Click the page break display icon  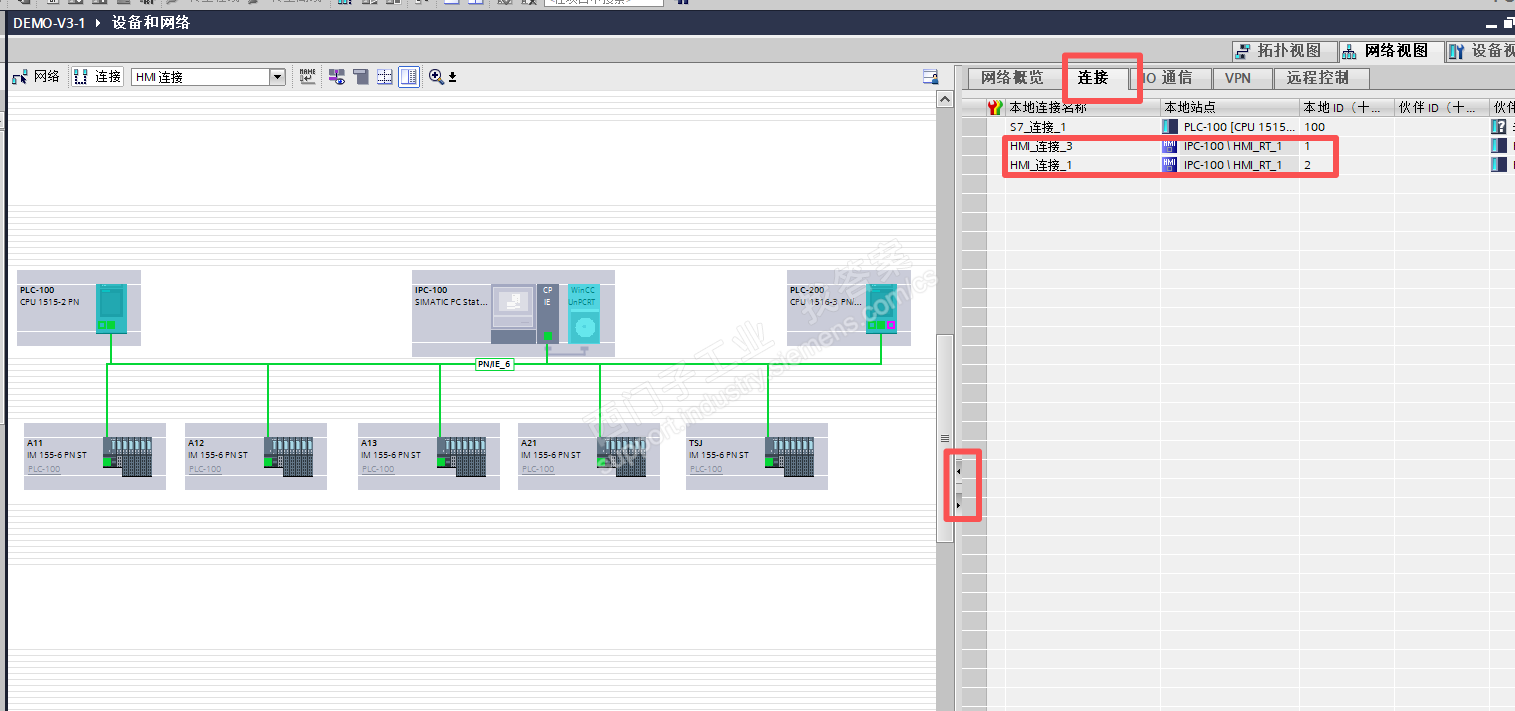[x=361, y=77]
